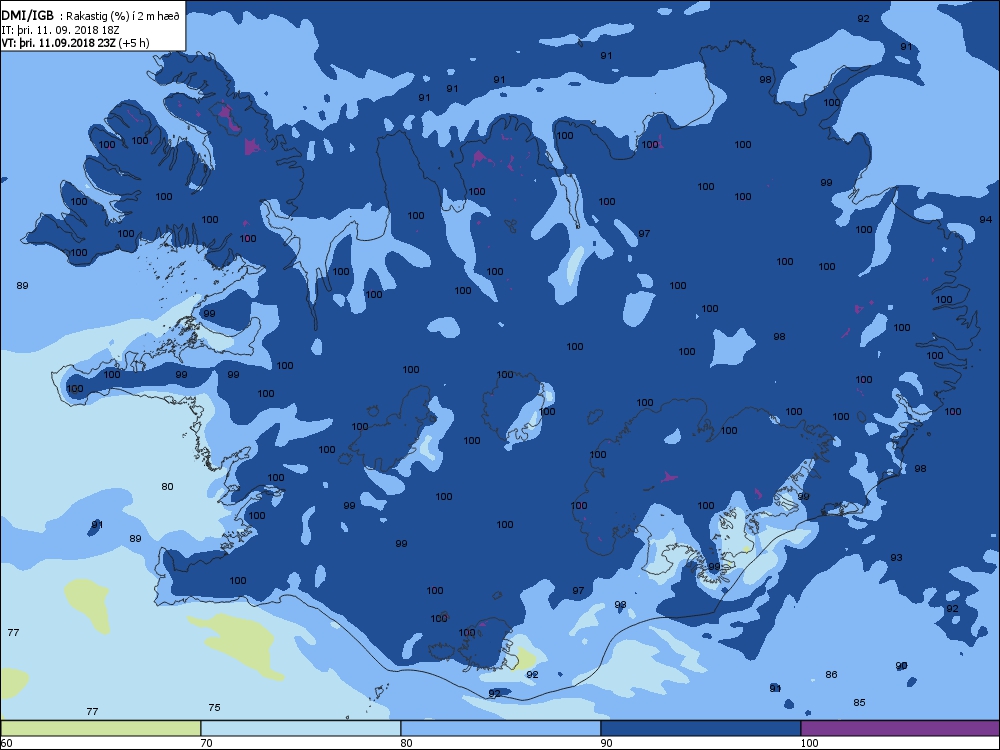Viewport: 1000px width, 750px height.
Task: Click the yellow-green 60–70 legend color band
Action: (x=101, y=728)
